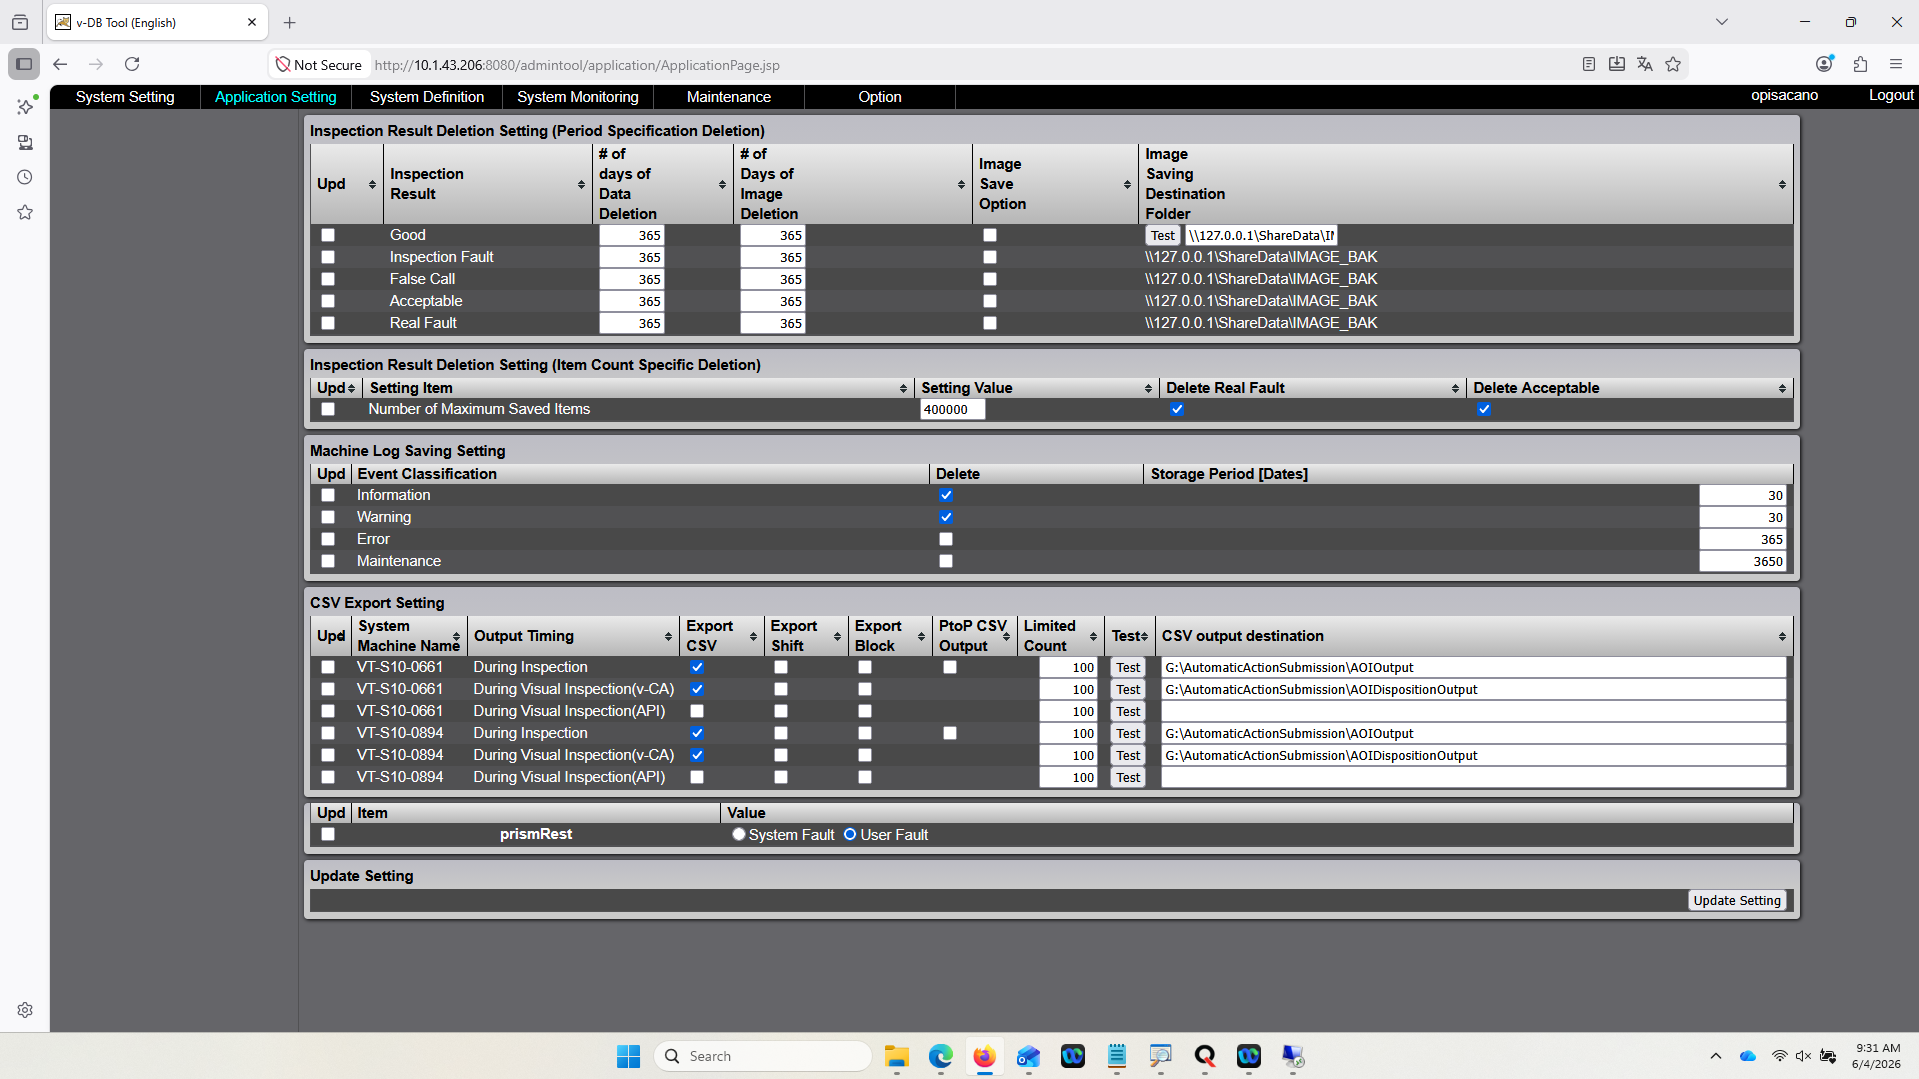
Task: Open the Maintenance menu
Action: pos(729,97)
